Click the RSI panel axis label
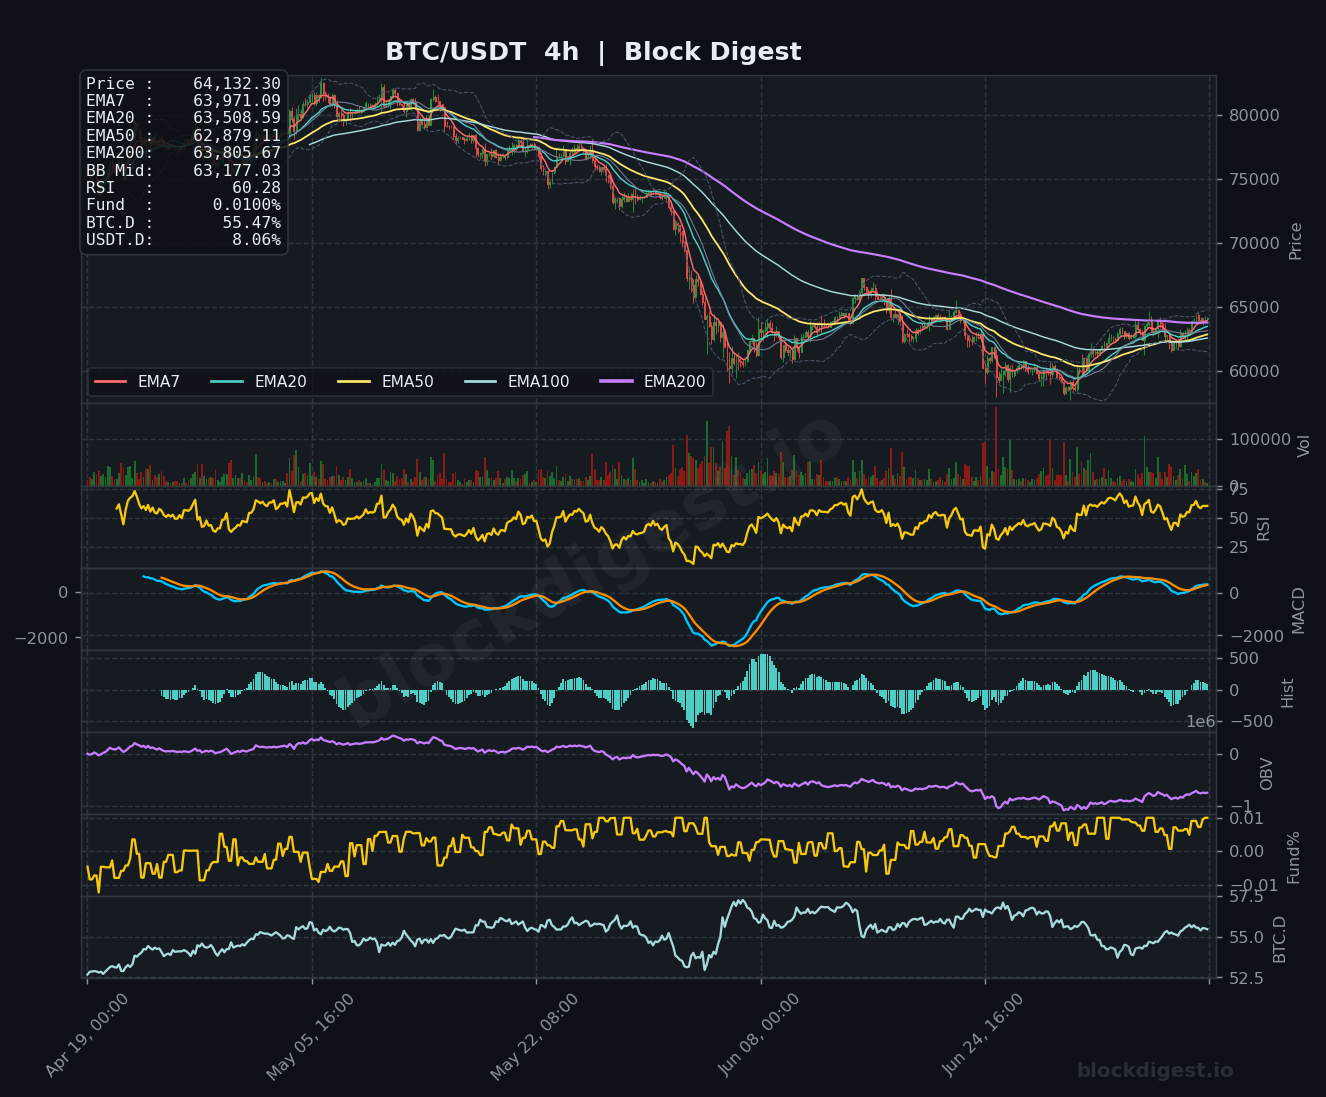Image resolution: width=1326 pixels, height=1097 pixels. click(1263, 528)
